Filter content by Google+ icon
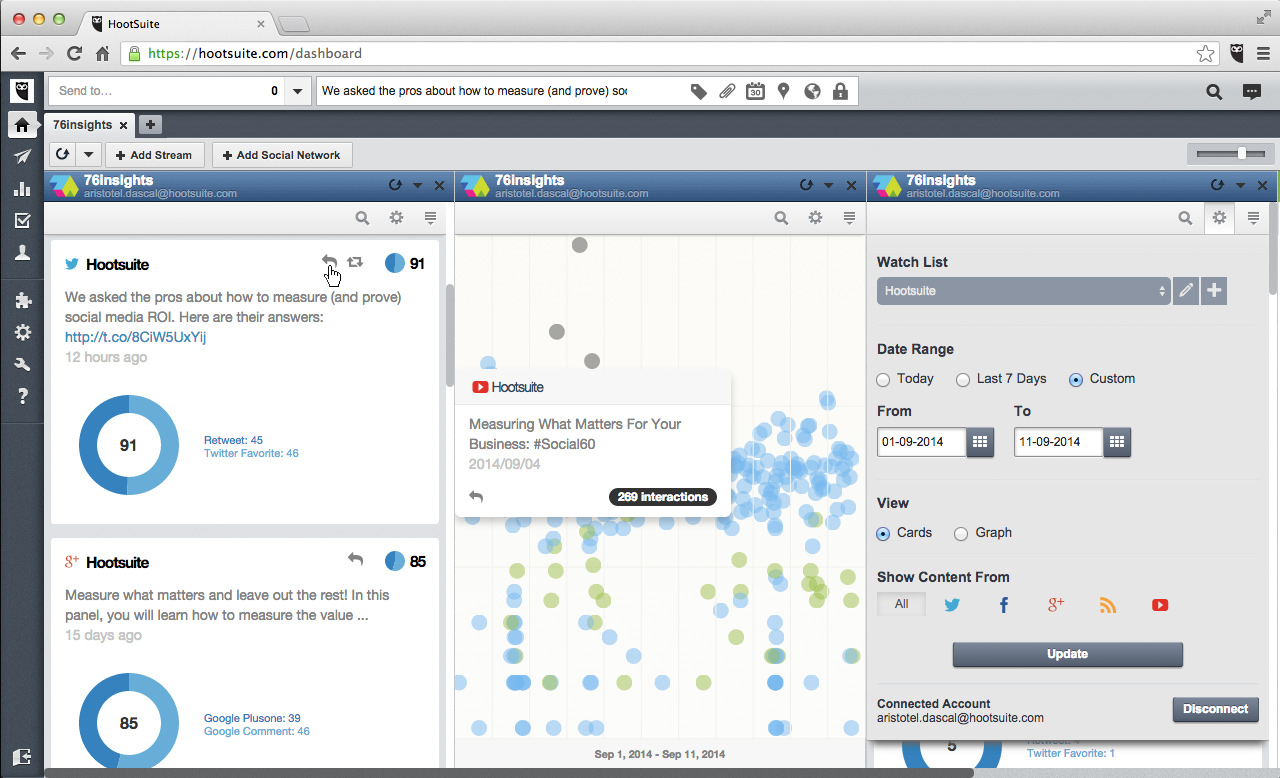The image size is (1280, 778). click(x=1056, y=604)
